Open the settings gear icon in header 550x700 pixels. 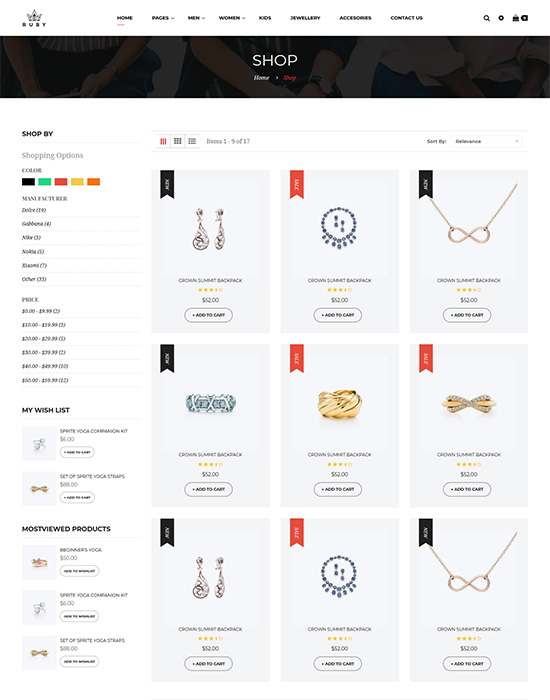[x=501, y=18]
